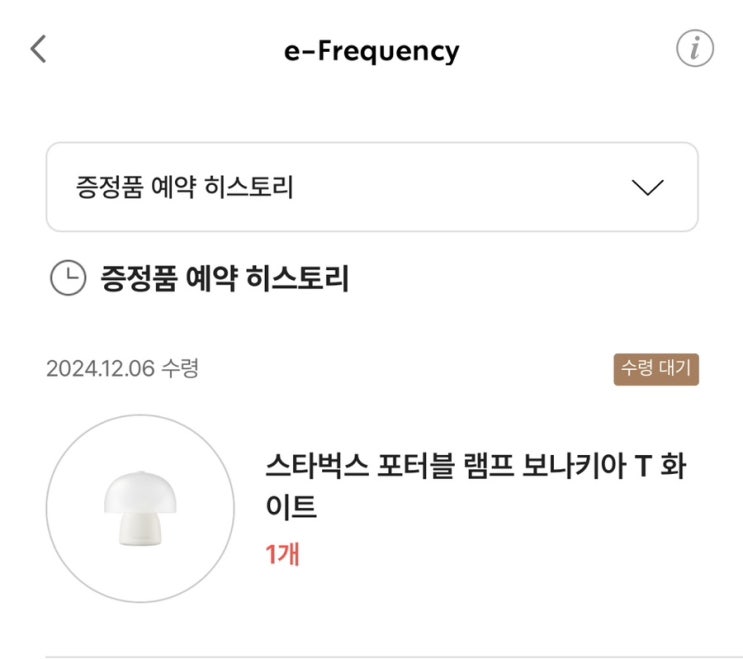743x659 pixels.
Task: Select the 2024.12.06 수령 date text
Action: point(122,369)
